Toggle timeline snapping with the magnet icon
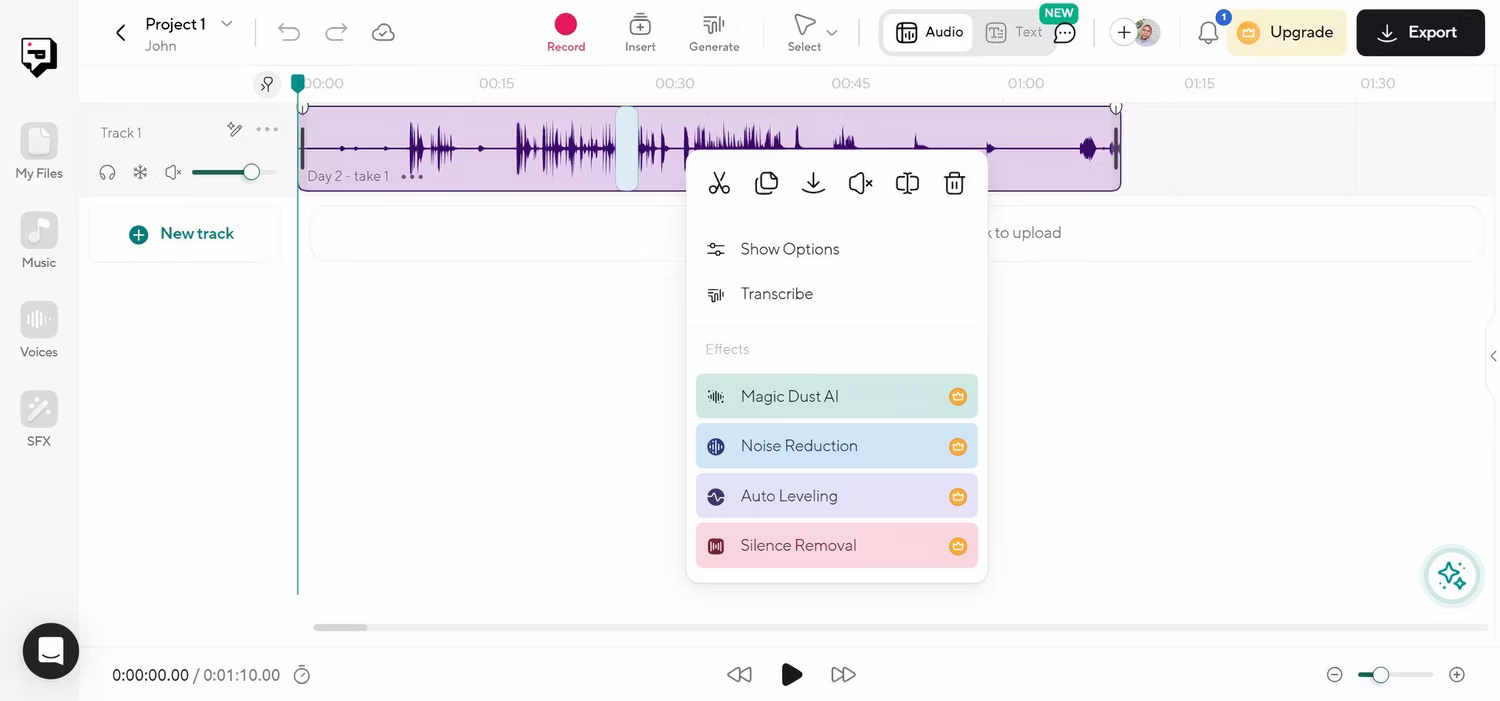Screen dimensions: 1500x701 click(268, 84)
